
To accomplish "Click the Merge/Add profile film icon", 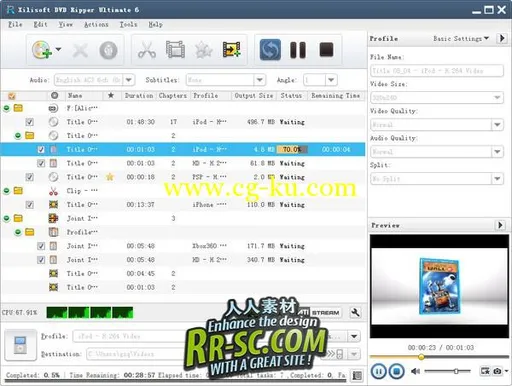I will (232, 50).
